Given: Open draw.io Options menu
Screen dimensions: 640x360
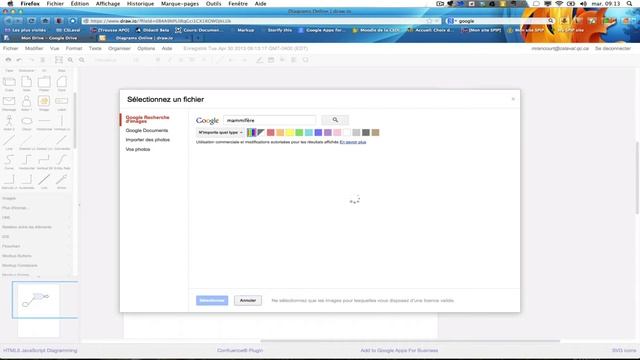Looking at the screenshot, I should (x=146, y=48).
